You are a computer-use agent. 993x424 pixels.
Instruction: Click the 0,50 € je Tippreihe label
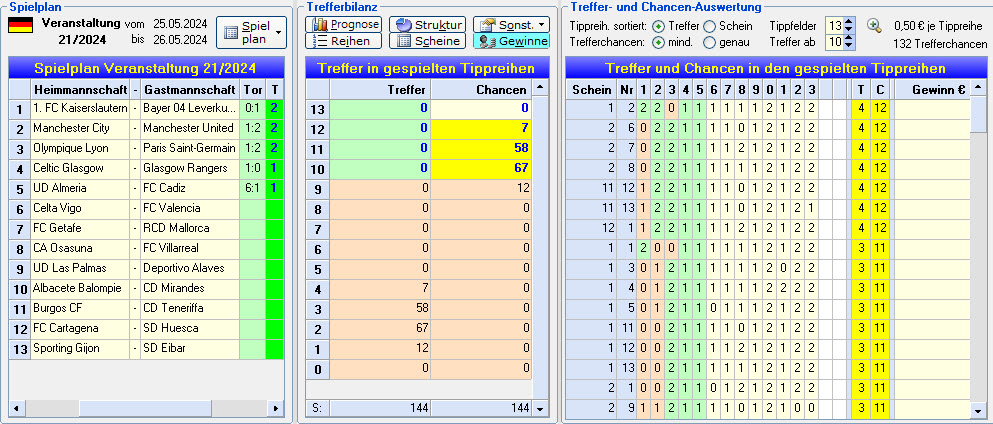click(x=940, y=26)
